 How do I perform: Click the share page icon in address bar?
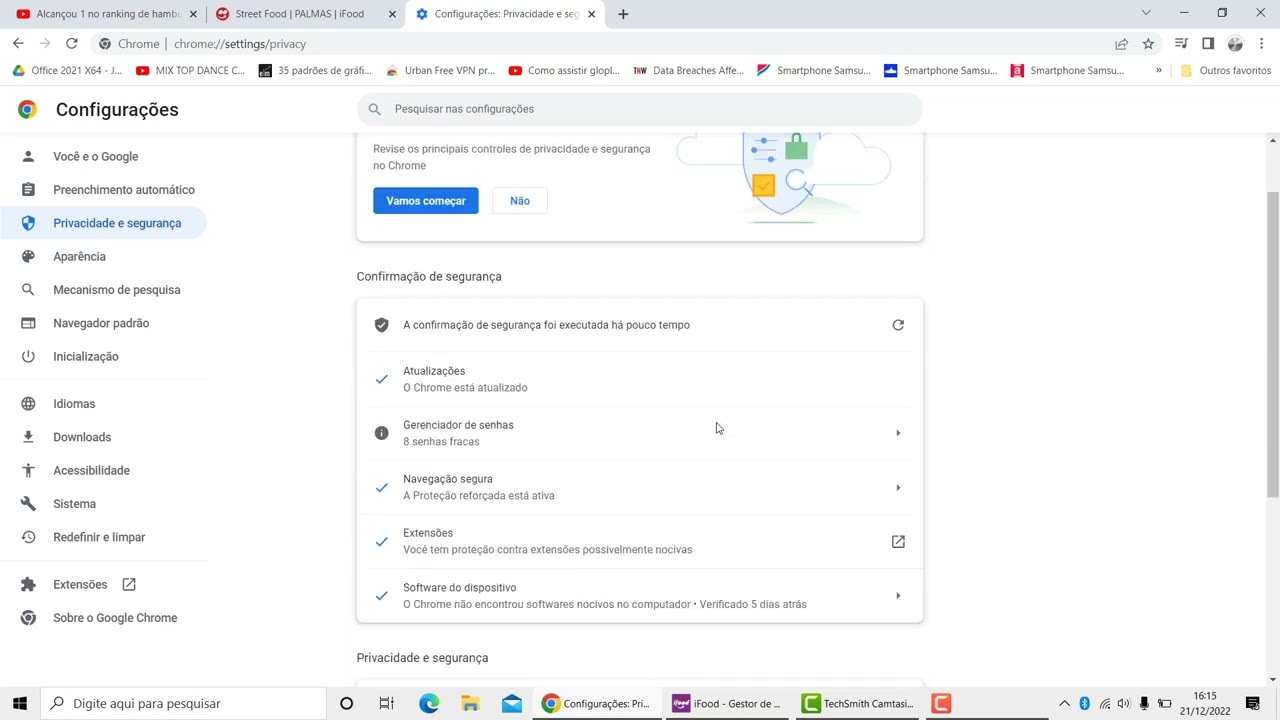[x=1121, y=44]
